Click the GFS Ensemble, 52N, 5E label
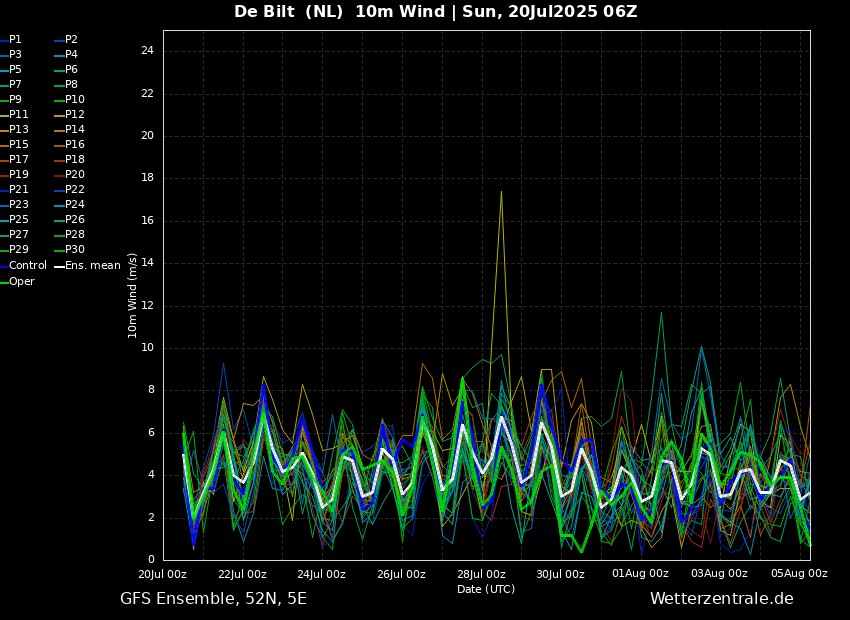This screenshot has height=620, width=850. [x=213, y=599]
